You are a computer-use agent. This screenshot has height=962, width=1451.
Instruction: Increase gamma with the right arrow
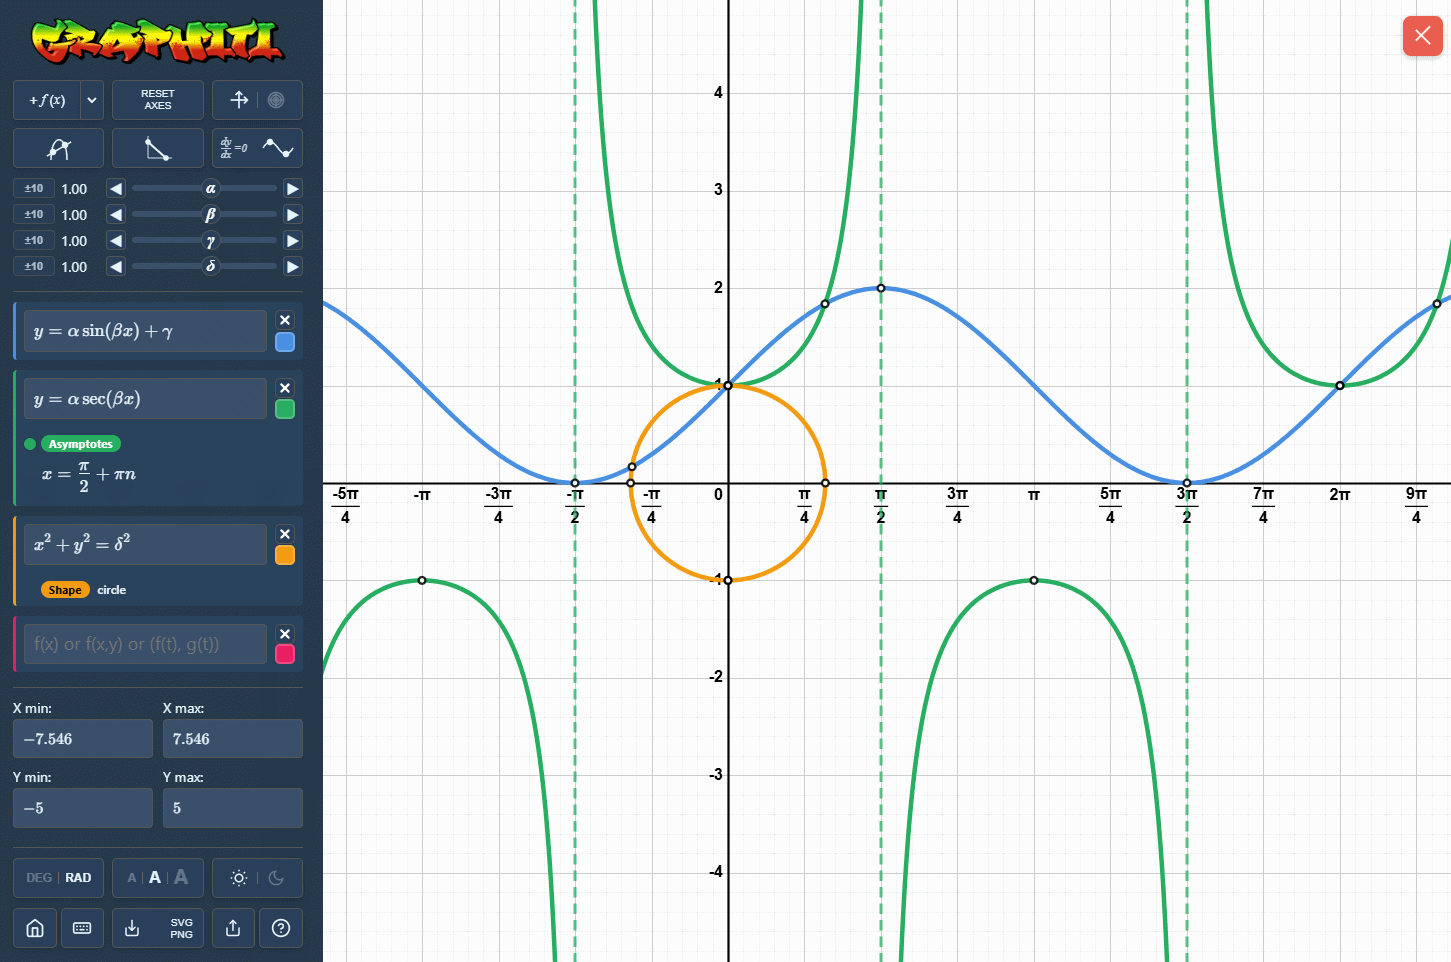(293, 240)
